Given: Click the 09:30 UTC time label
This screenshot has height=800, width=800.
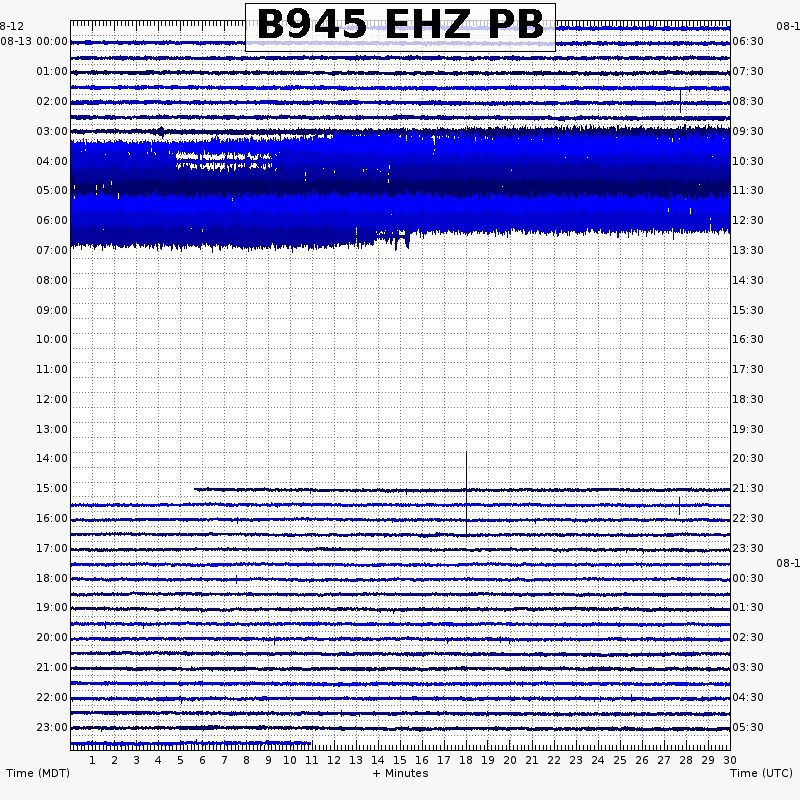Looking at the screenshot, I should click(748, 132).
